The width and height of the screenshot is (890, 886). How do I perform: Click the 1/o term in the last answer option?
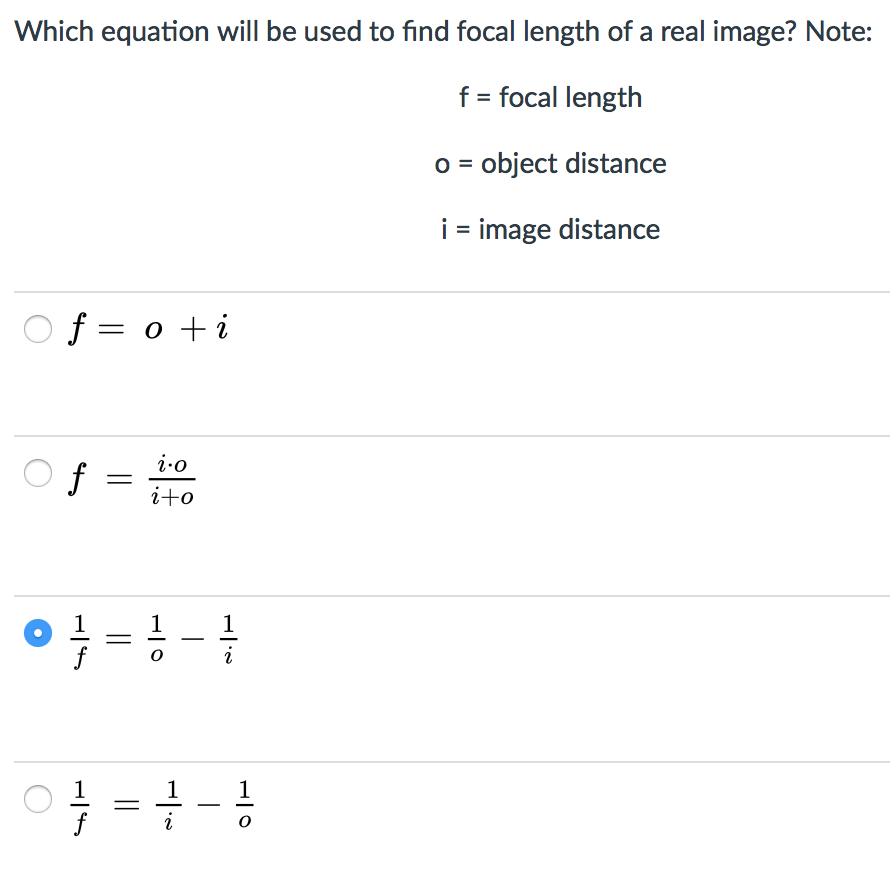coord(245,804)
